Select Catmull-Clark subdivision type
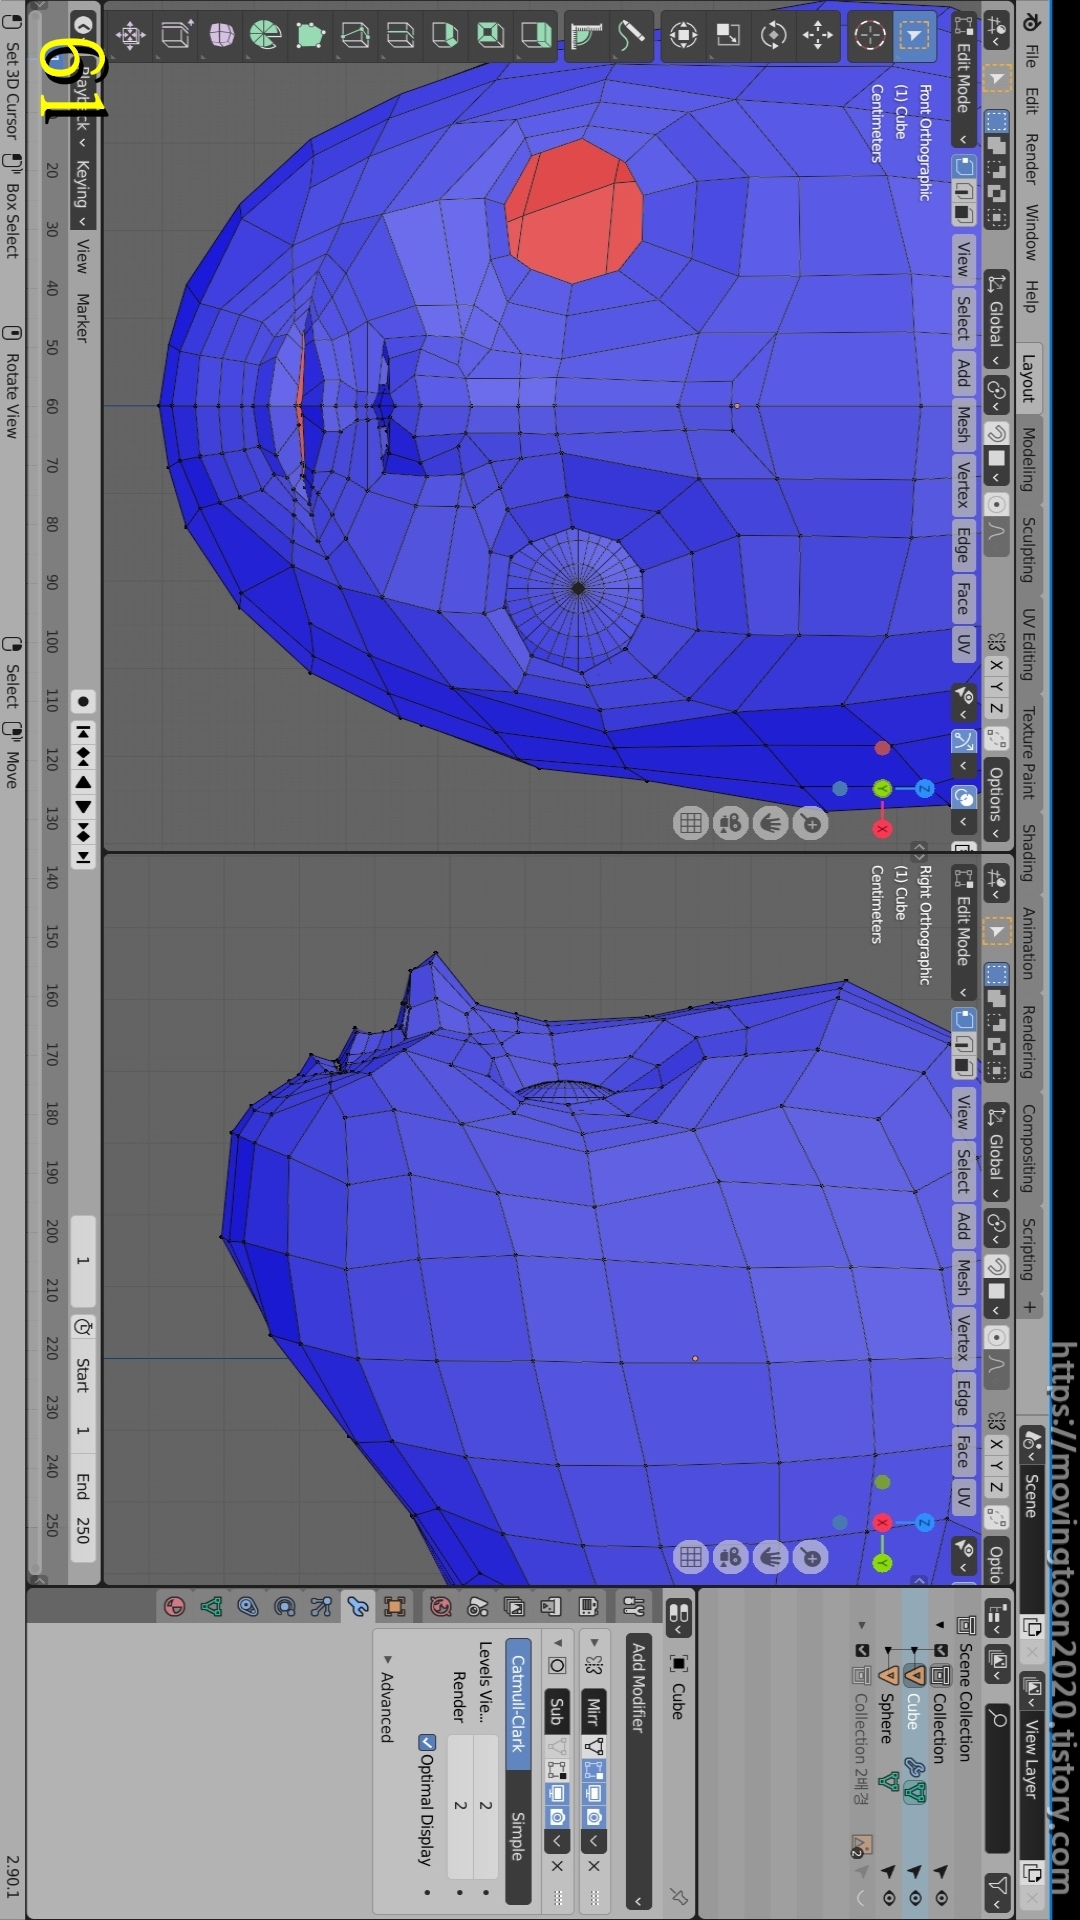Image resolution: width=1080 pixels, height=1920 pixels. point(518,1704)
